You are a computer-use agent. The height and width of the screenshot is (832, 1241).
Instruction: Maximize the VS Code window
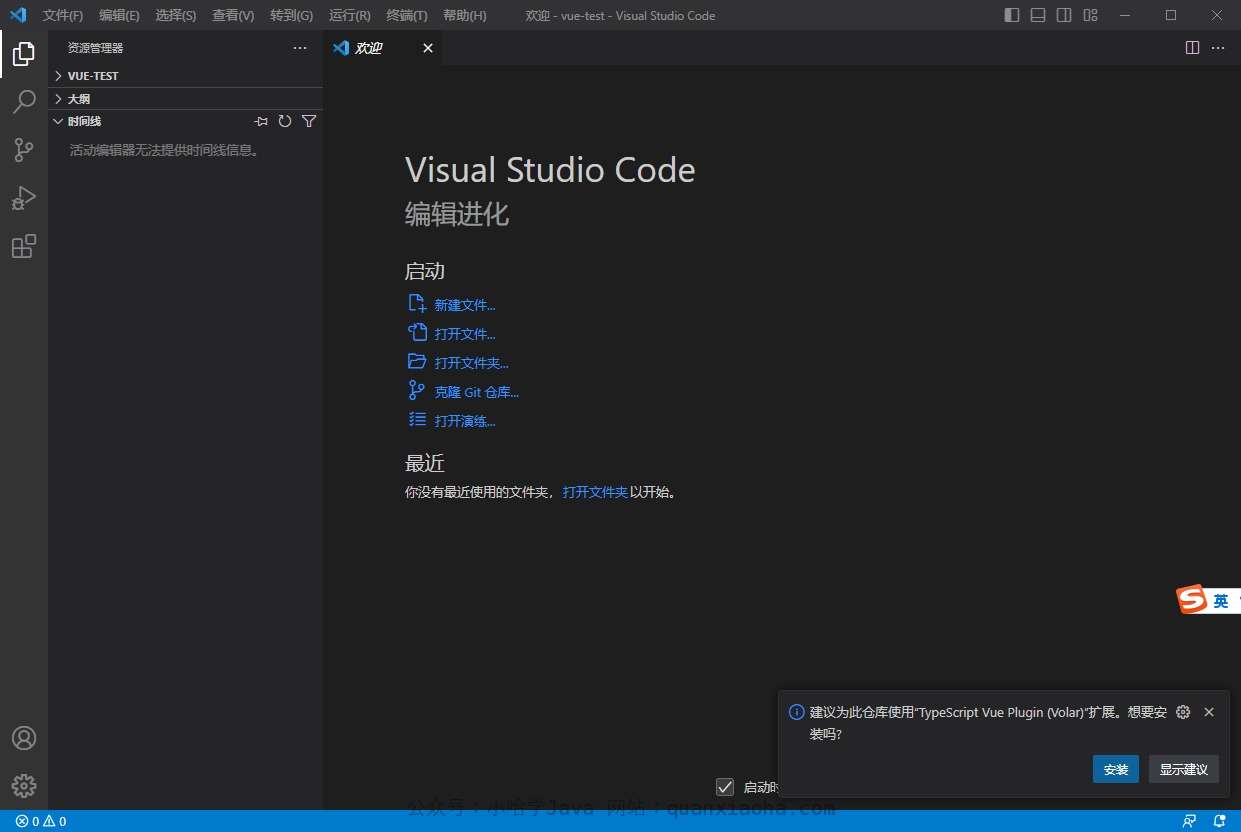coord(1171,15)
